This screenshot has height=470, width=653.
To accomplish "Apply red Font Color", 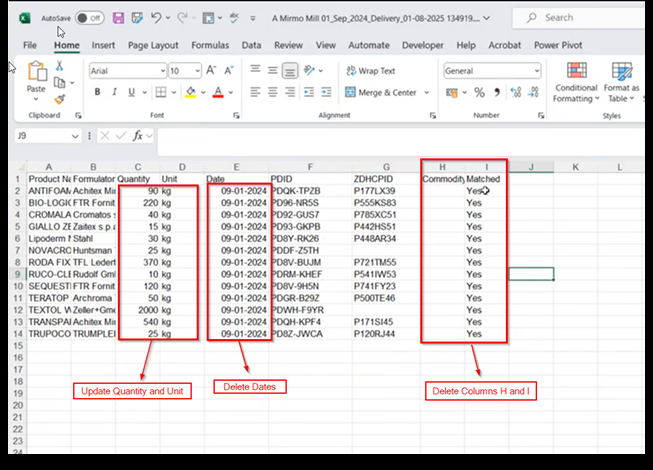I will click(218, 92).
